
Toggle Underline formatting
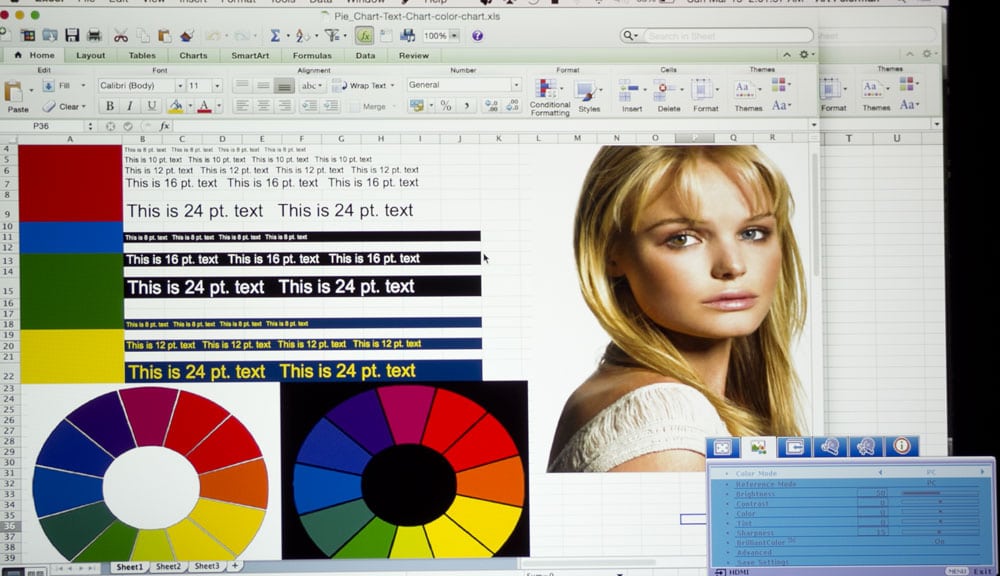click(152, 106)
